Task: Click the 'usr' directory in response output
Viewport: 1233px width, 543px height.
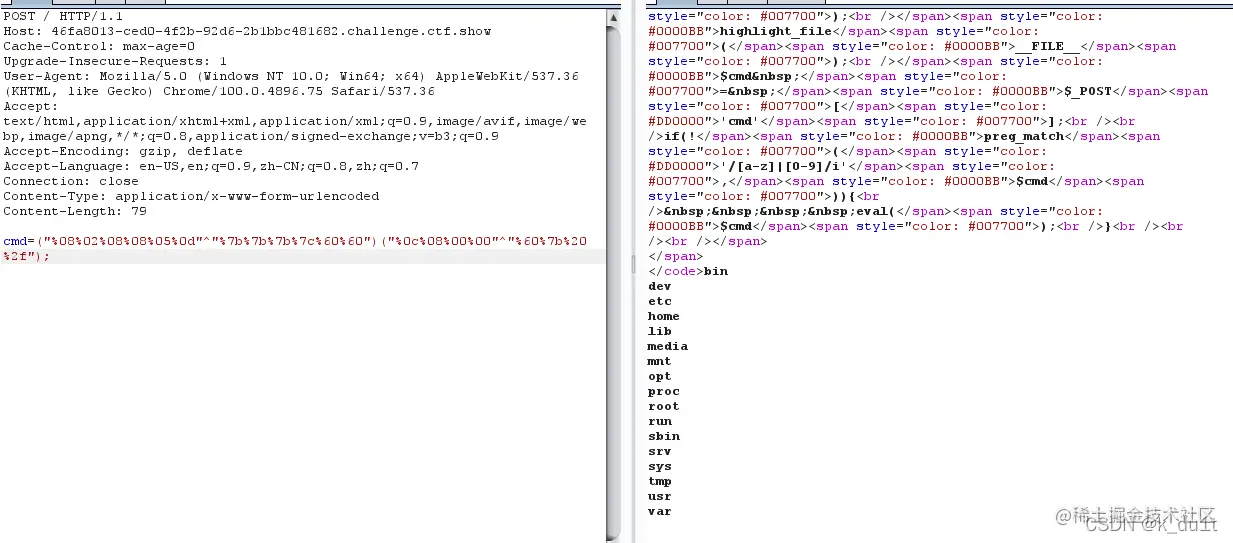Action: click(660, 496)
